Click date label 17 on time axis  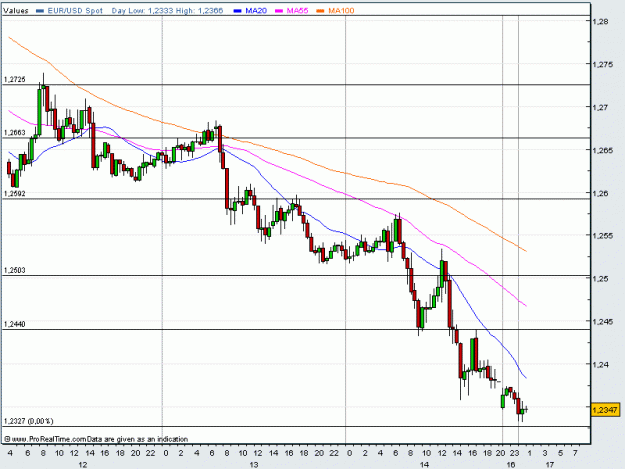(x=550, y=465)
